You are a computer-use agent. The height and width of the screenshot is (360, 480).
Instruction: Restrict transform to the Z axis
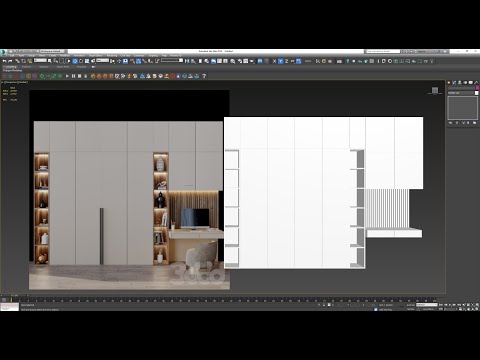[x=286, y=61]
